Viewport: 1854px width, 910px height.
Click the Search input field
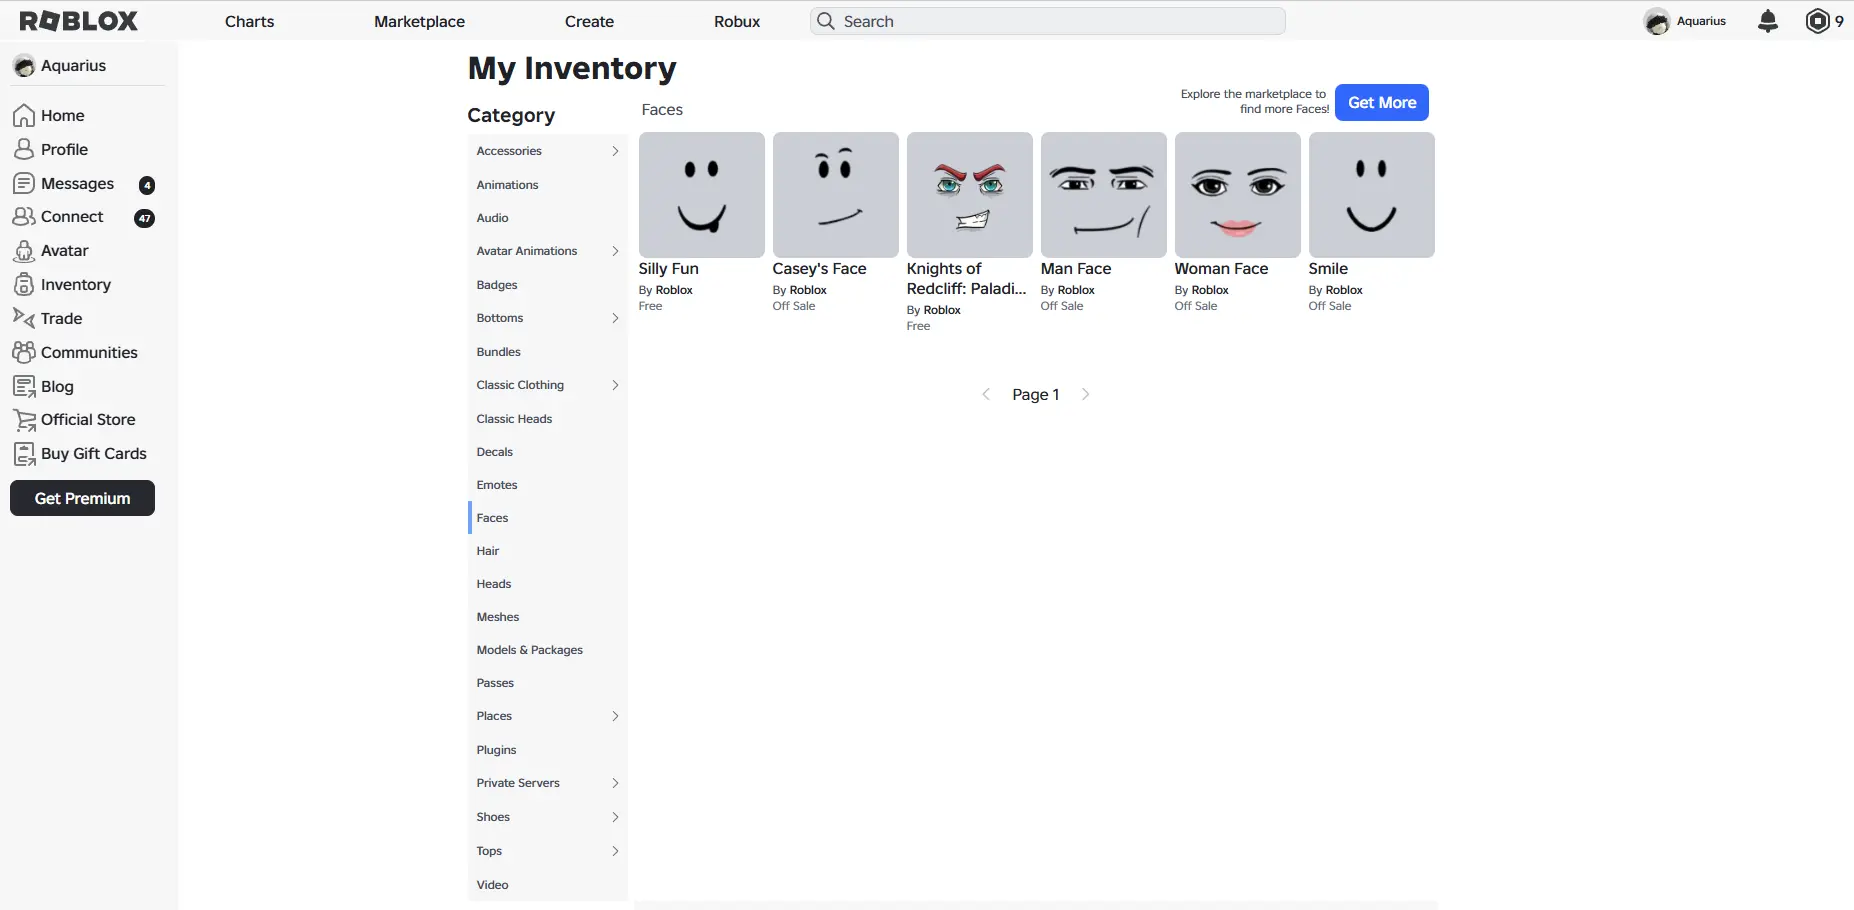click(1048, 21)
